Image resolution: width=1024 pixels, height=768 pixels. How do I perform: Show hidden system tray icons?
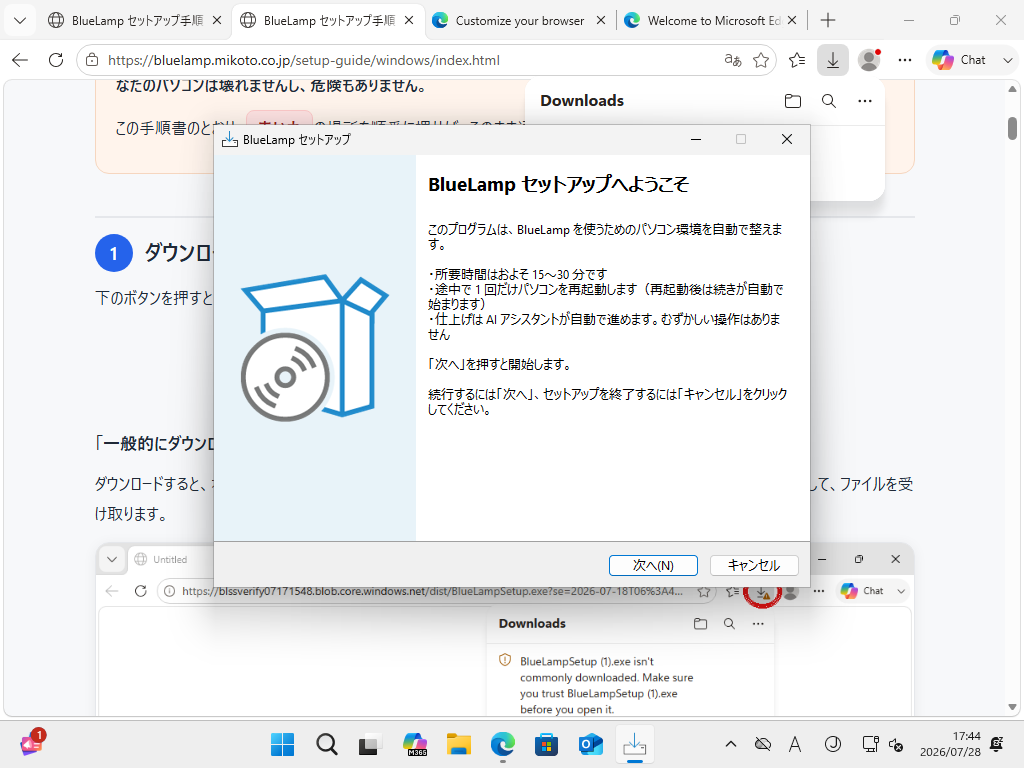point(731,744)
